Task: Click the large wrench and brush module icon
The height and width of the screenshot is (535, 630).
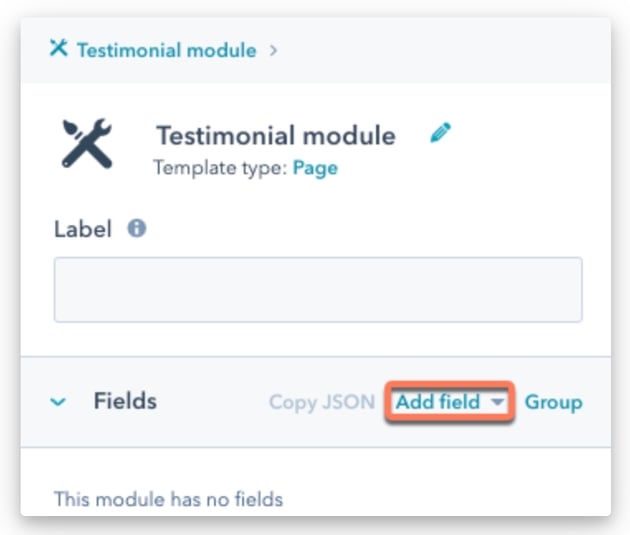Action: click(87, 143)
